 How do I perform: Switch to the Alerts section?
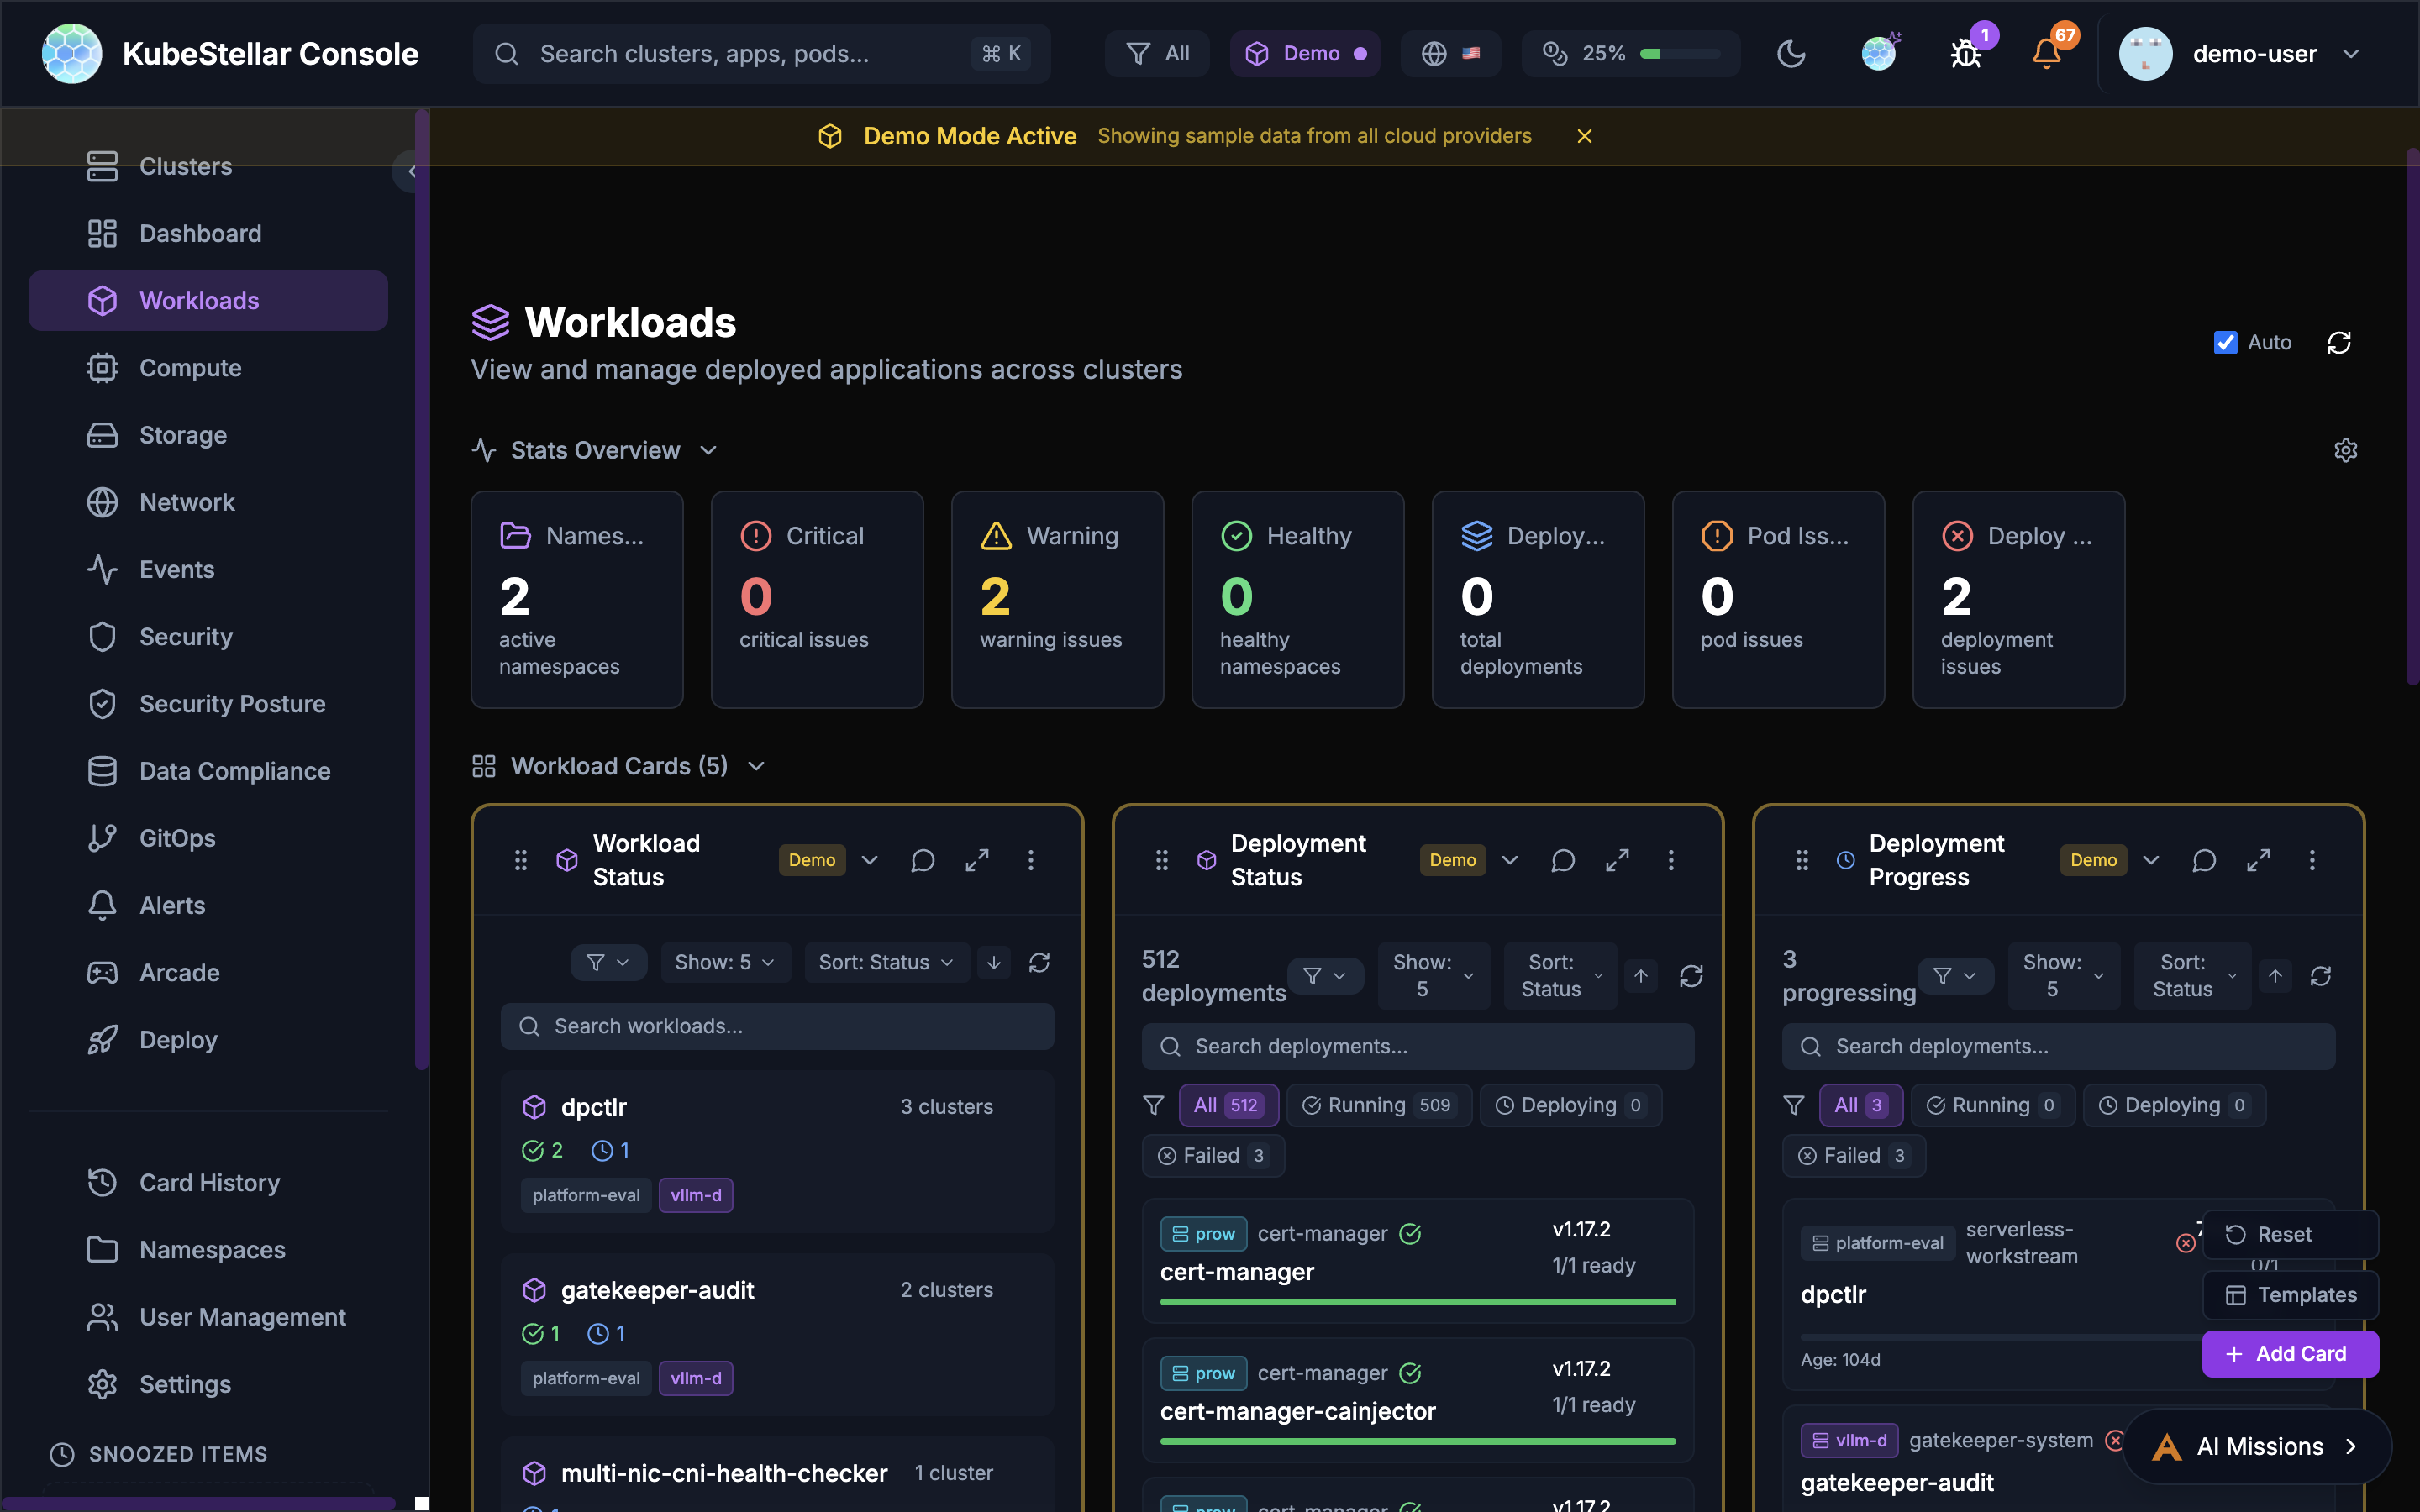[x=172, y=905]
